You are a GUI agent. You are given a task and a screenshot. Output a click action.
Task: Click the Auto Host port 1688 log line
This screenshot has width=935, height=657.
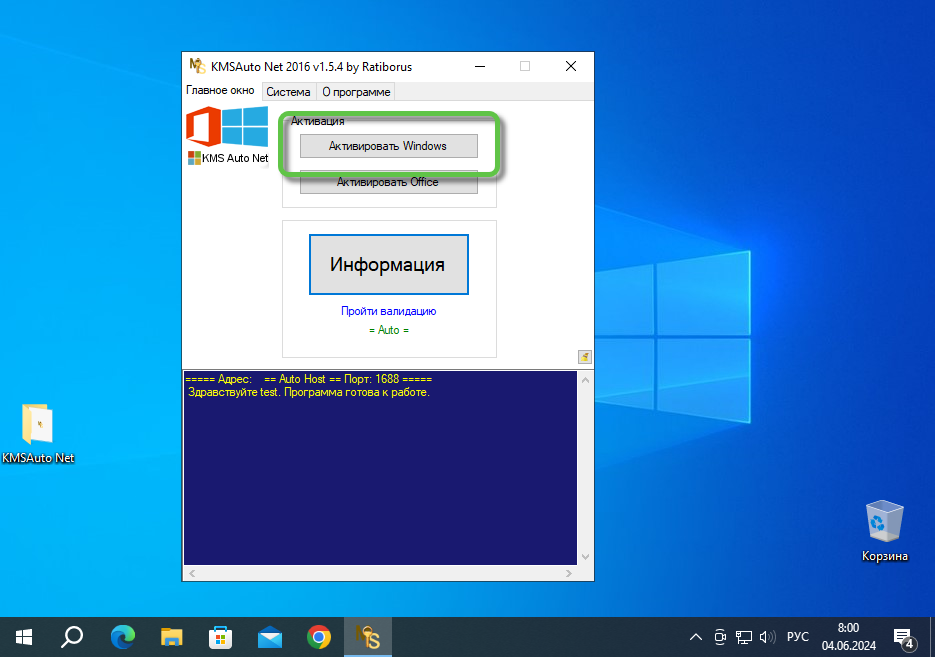pyautogui.click(x=308, y=379)
